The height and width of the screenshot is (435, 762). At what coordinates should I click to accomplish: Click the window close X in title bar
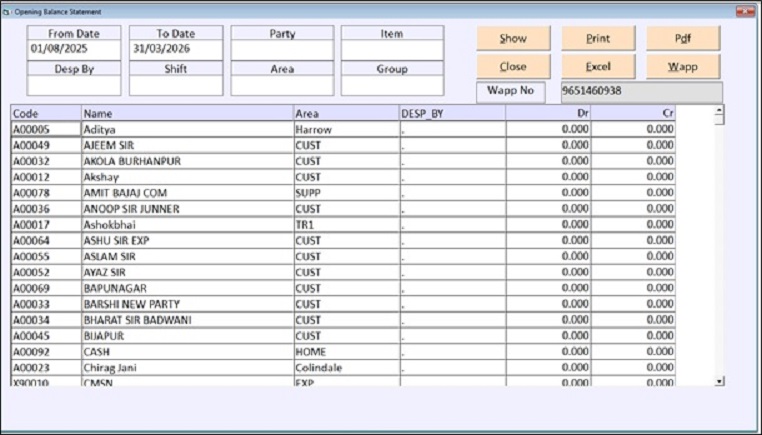tap(745, 11)
